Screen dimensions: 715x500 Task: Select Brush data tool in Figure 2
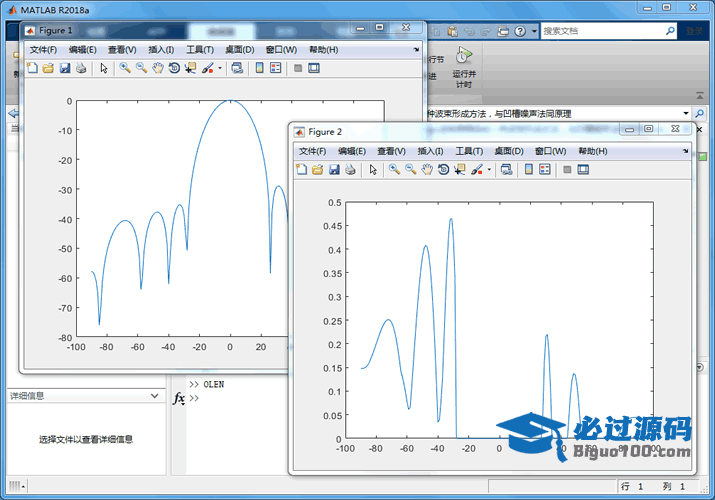click(477, 170)
